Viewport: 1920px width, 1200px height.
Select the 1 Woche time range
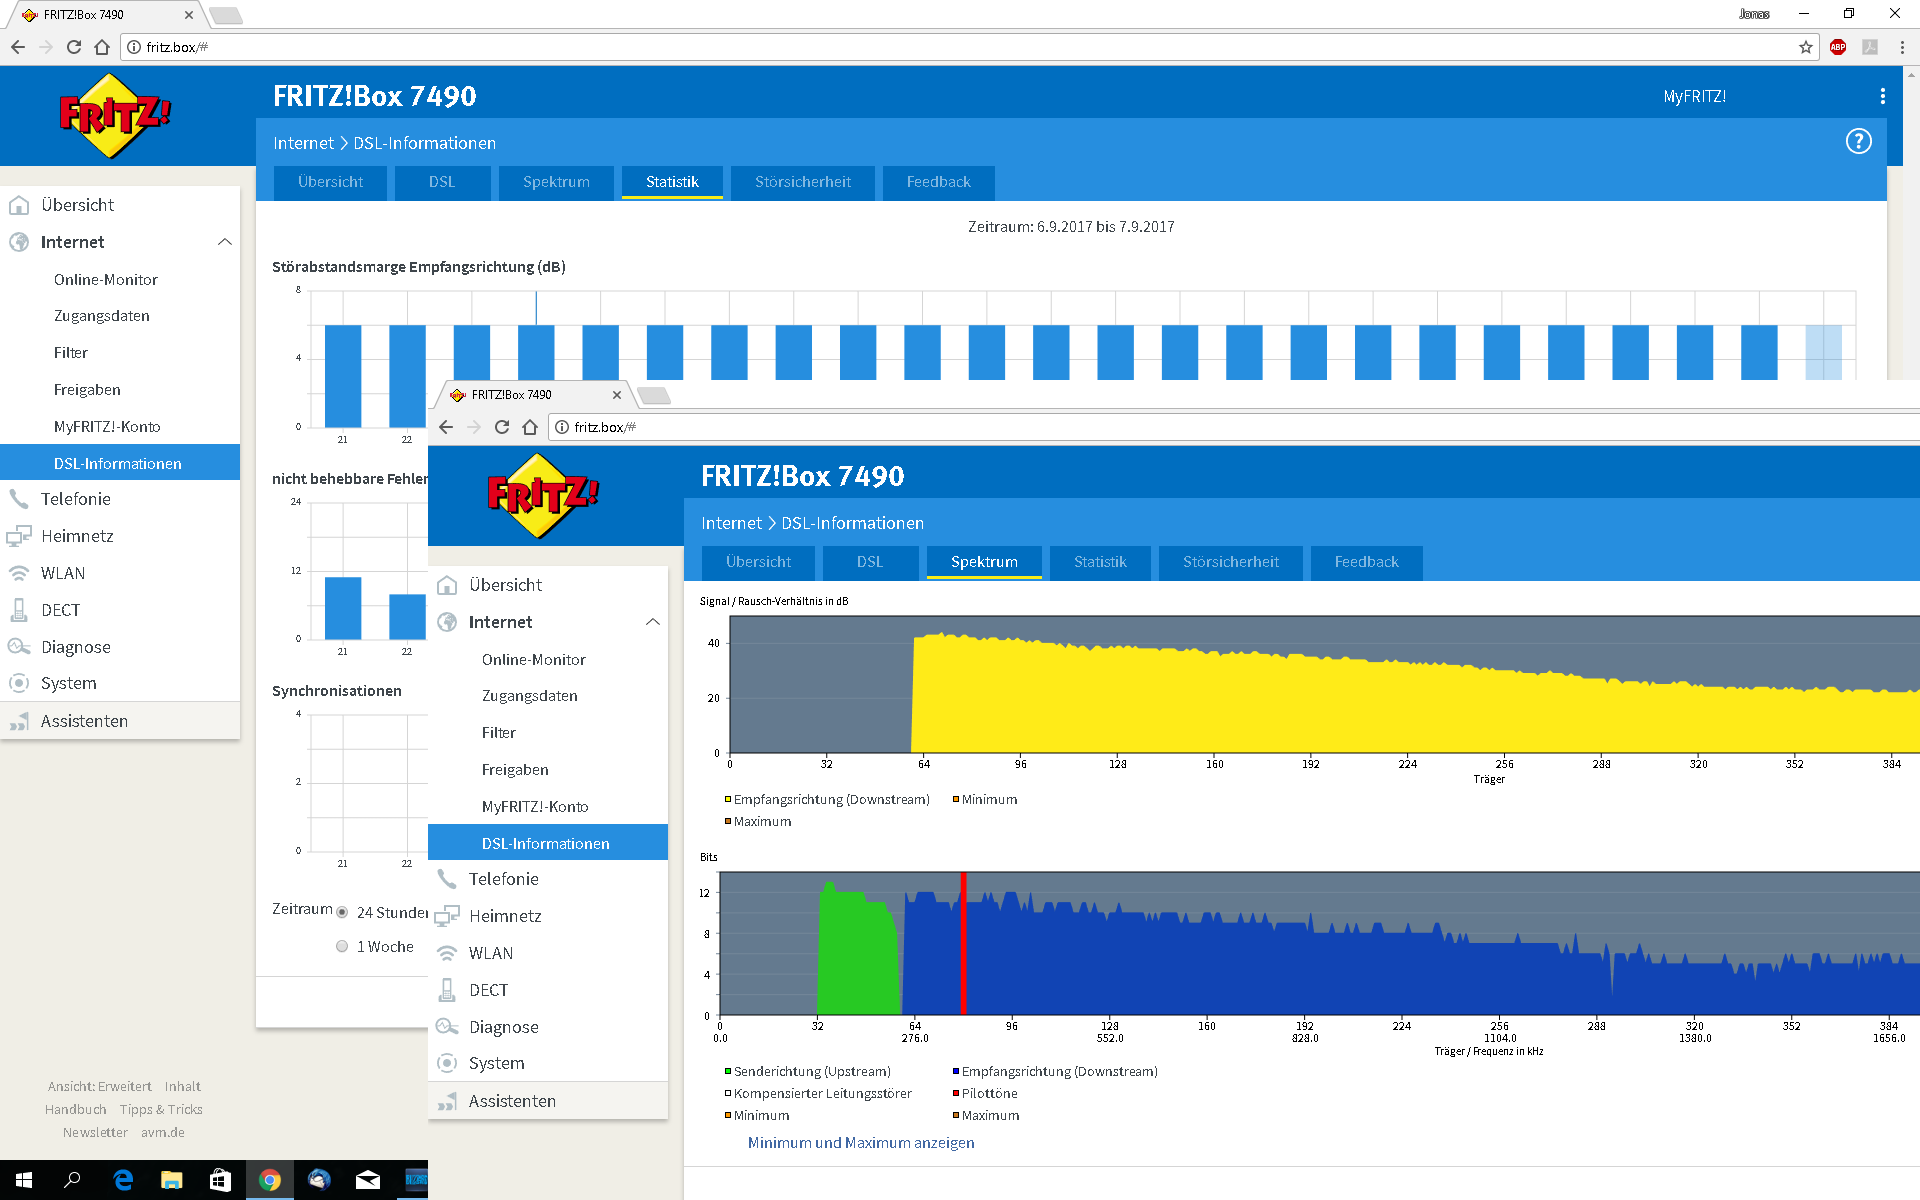coord(342,946)
